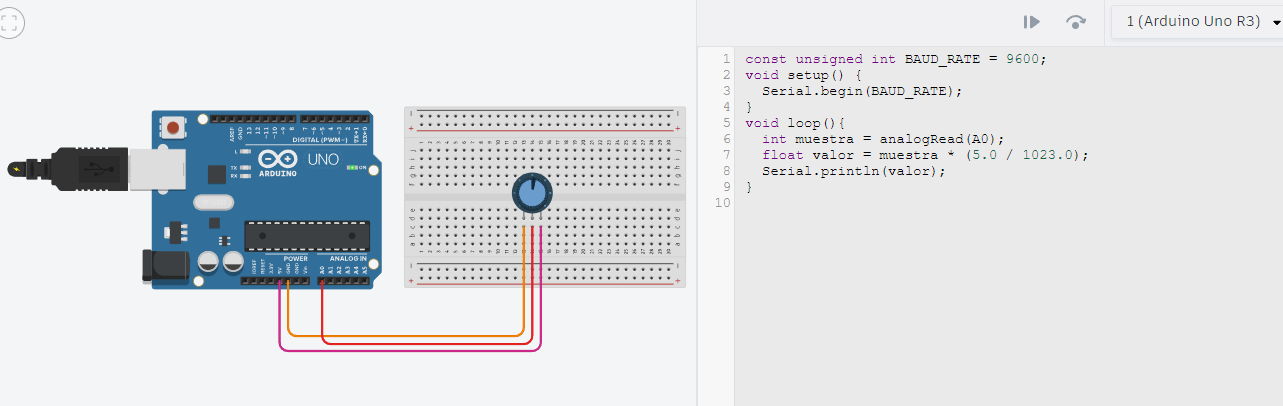1283x406 pixels.
Task: Click the analogRead(A0) code line
Action: [x=882, y=139]
